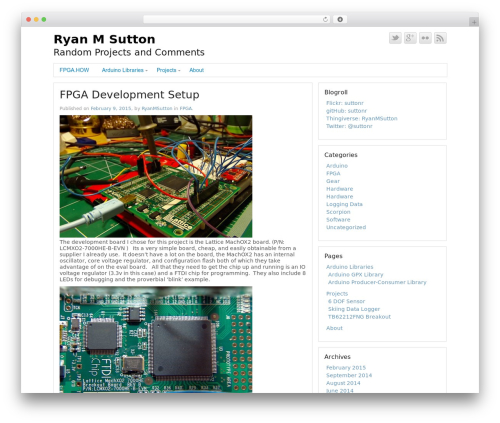Open the RSS feed icon
This screenshot has height=423, width=500.
[x=440, y=38]
